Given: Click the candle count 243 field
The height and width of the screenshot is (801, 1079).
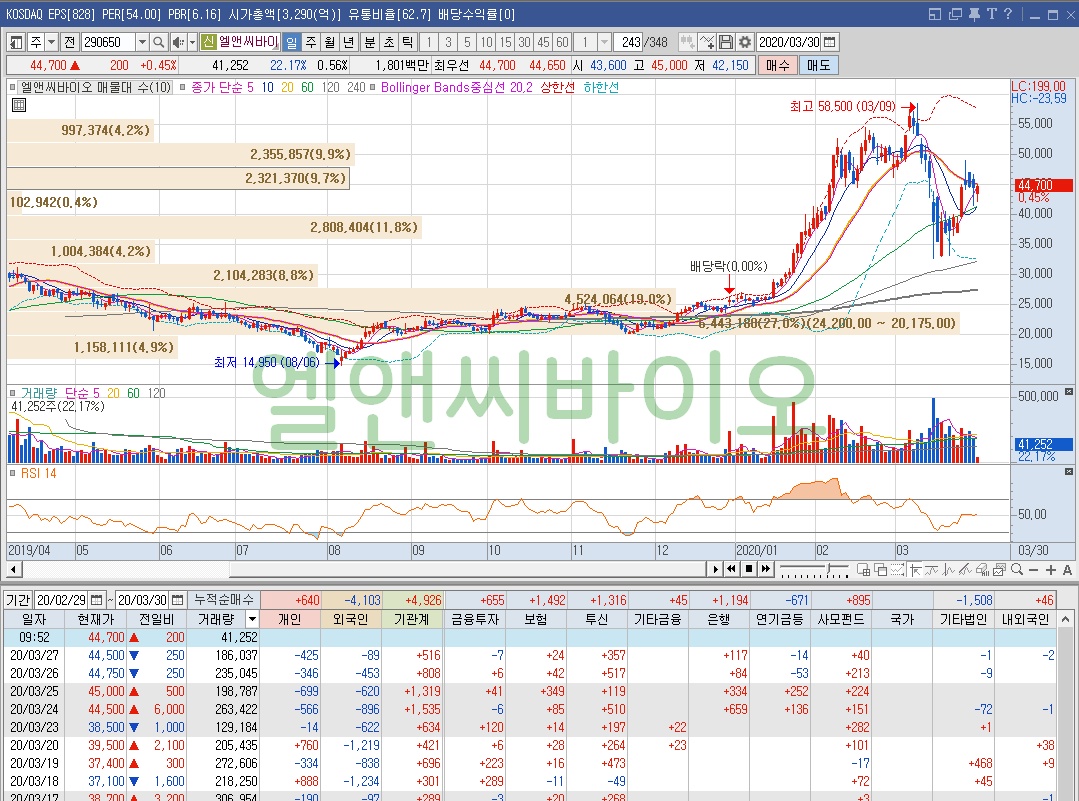Looking at the screenshot, I should [629, 43].
